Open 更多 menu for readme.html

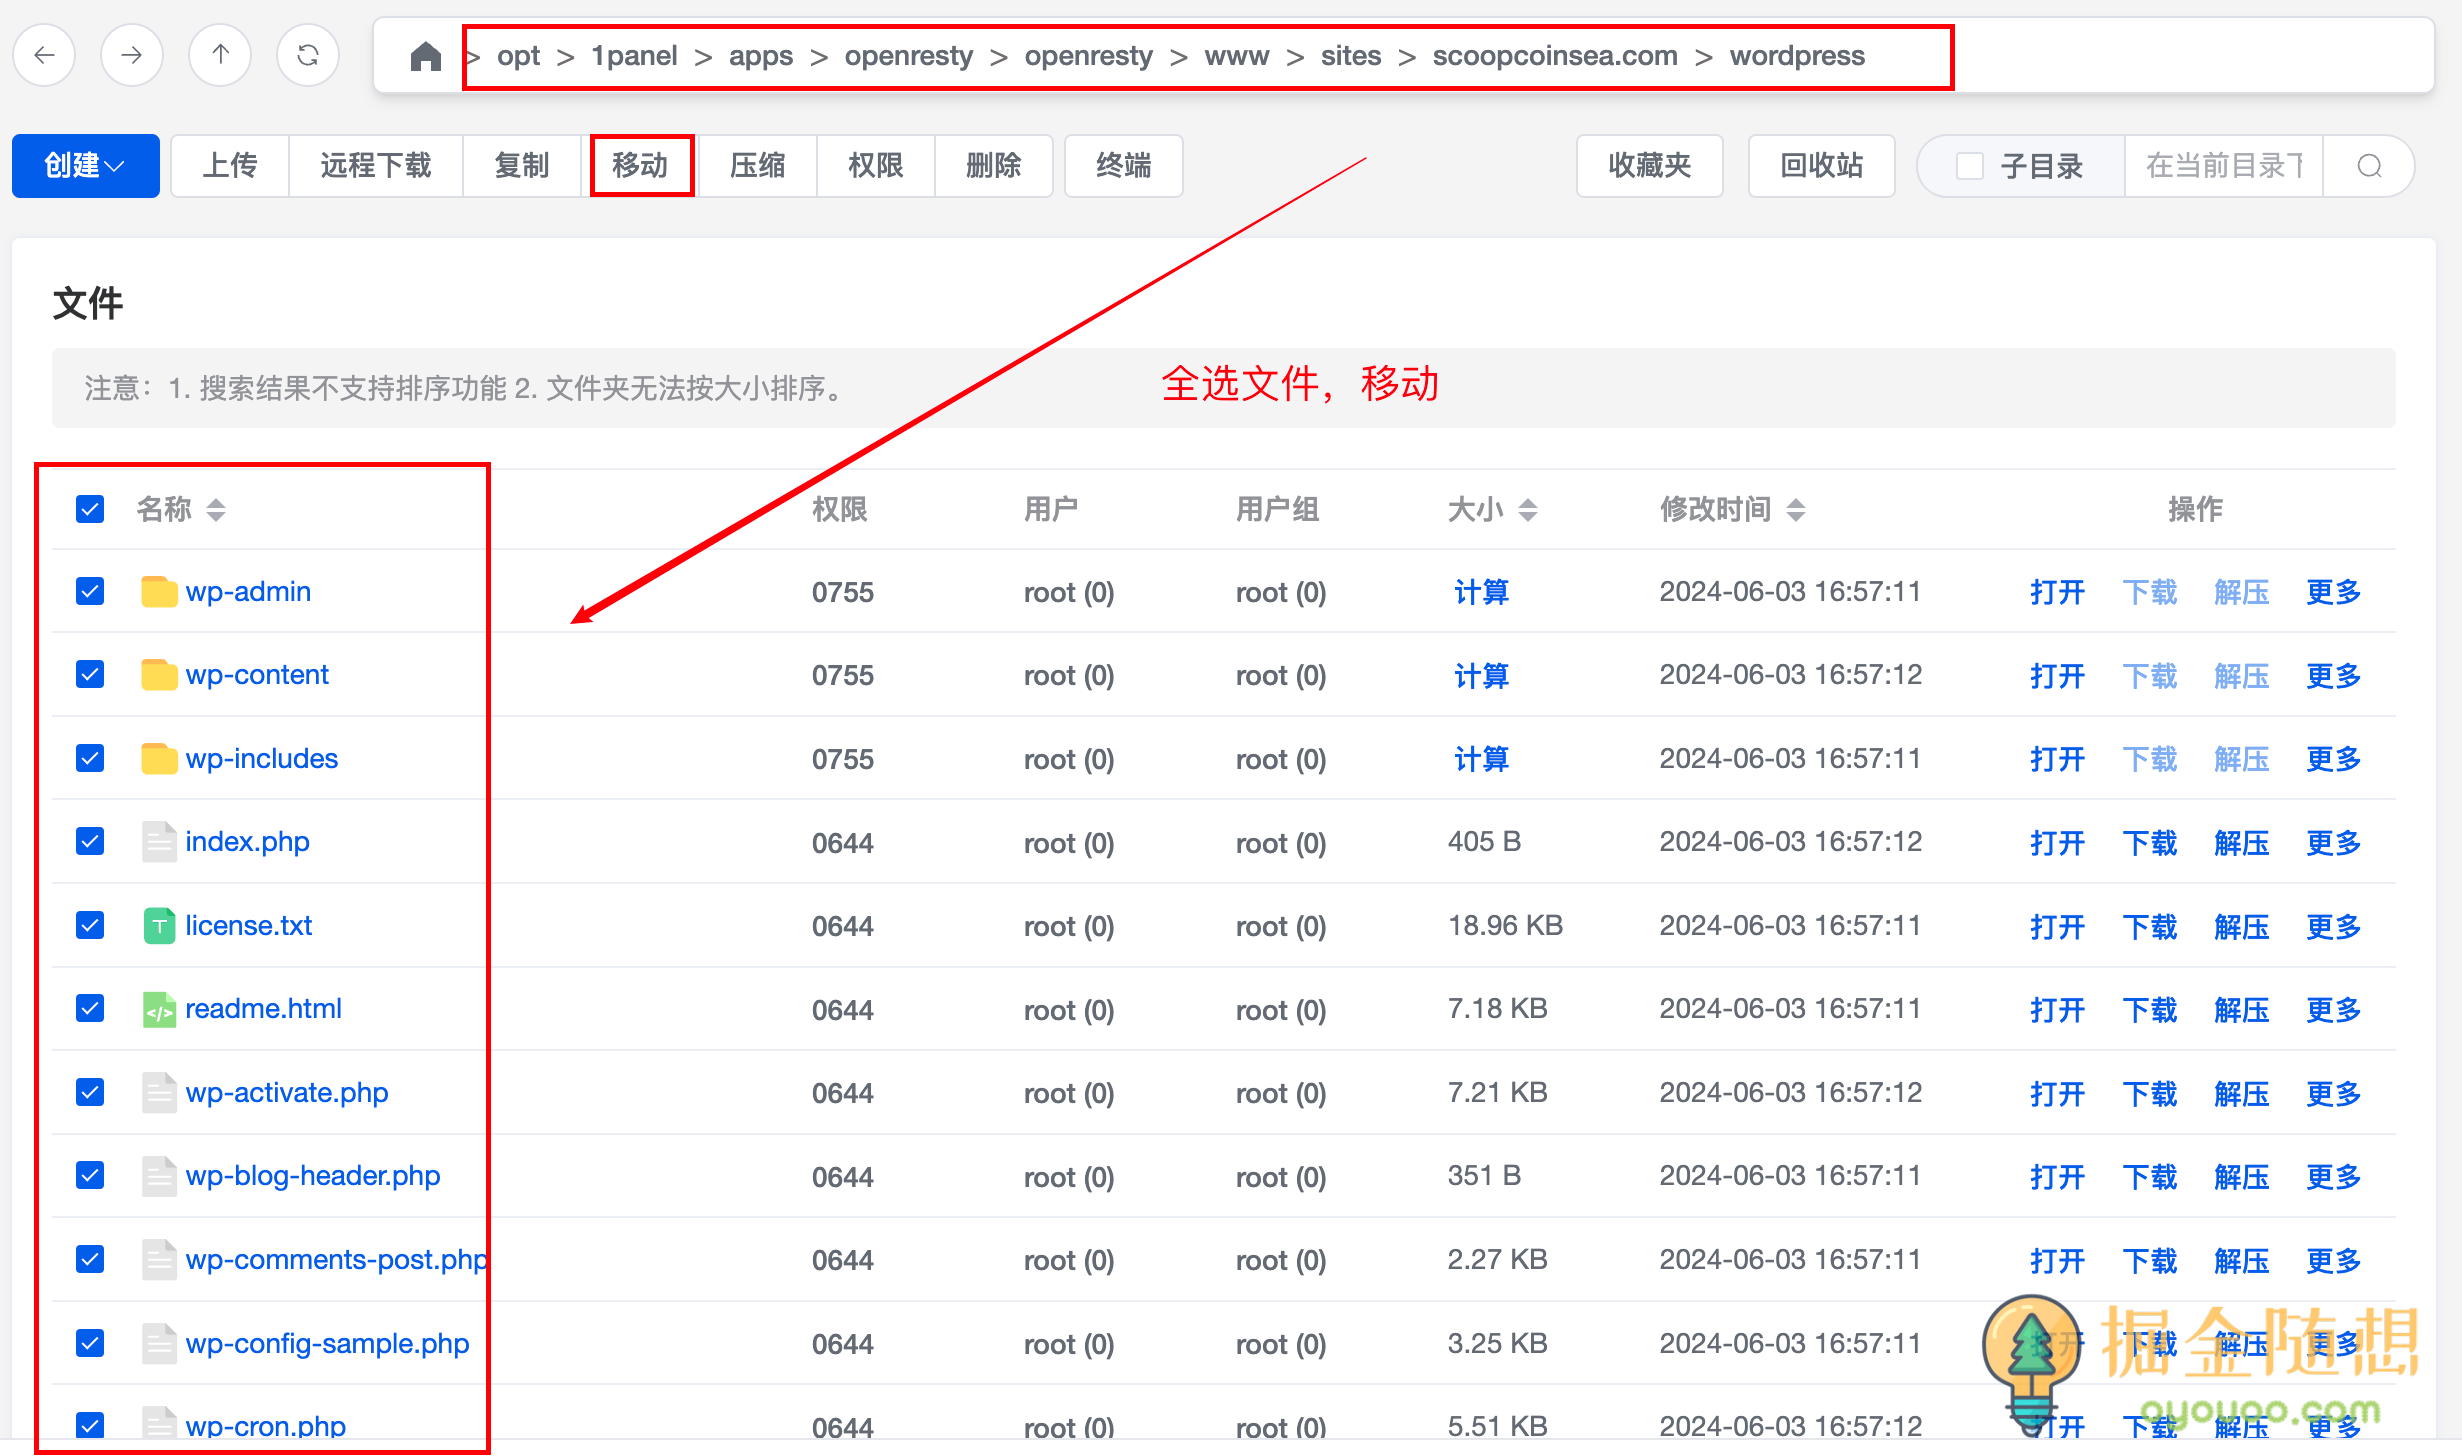click(2333, 1010)
